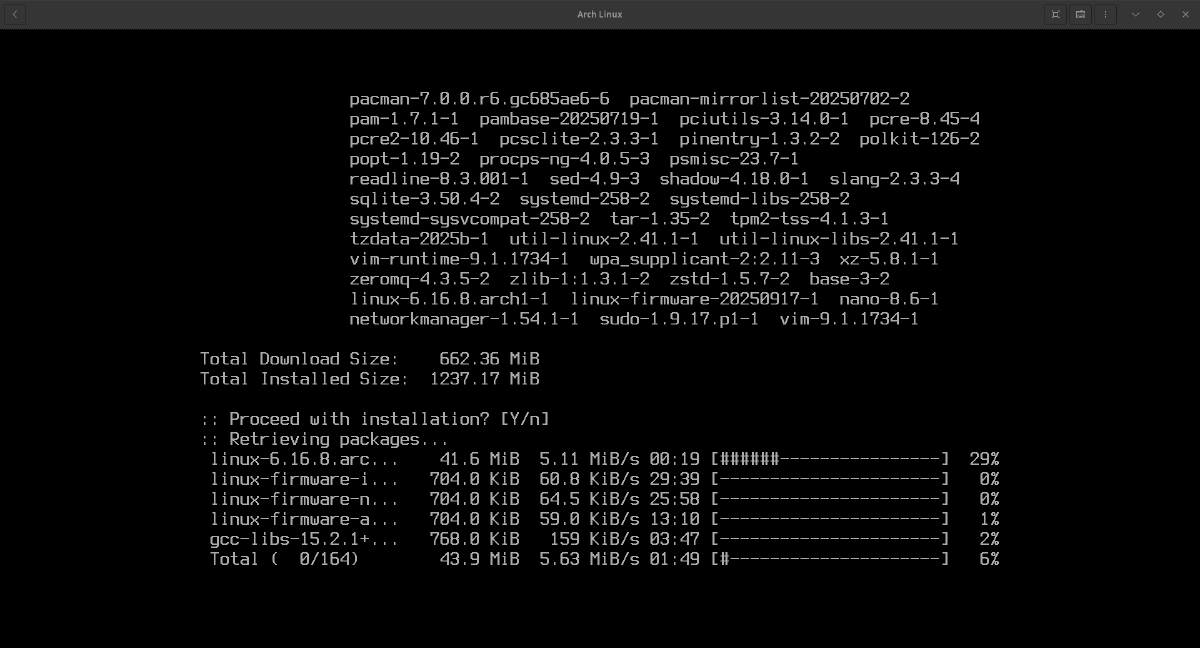Image resolution: width=1200 pixels, height=648 pixels.
Task: Click the Total Installed Size value
Action: pyautogui.click(x=484, y=379)
